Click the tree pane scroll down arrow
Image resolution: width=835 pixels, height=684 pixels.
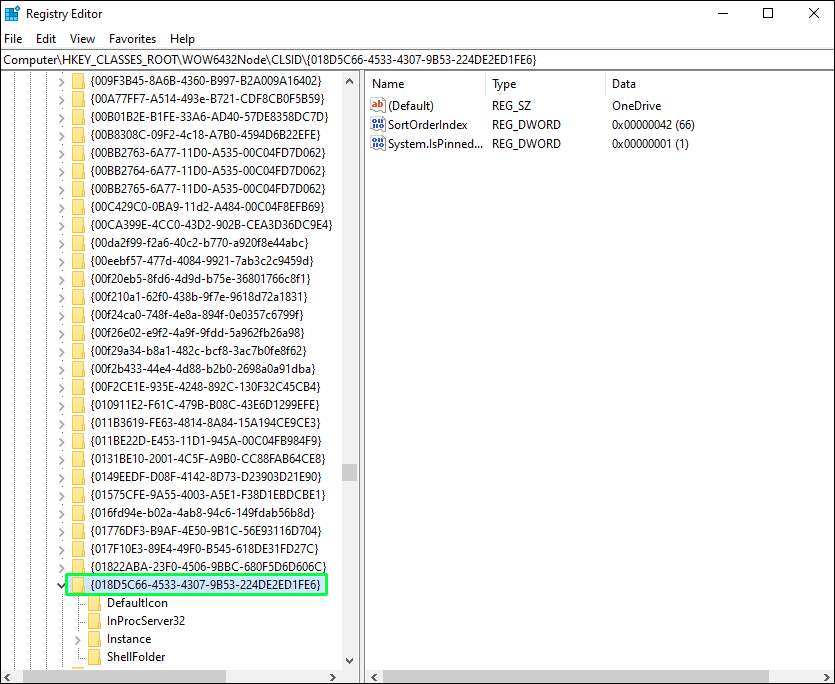[x=349, y=661]
